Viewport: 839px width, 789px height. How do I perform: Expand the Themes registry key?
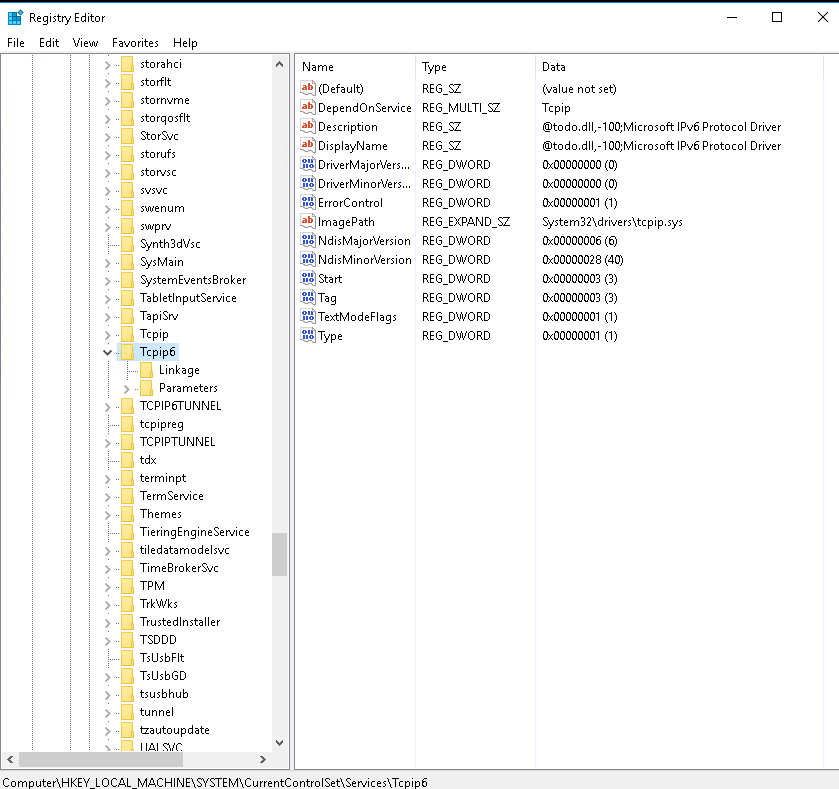(x=108, y=514)
